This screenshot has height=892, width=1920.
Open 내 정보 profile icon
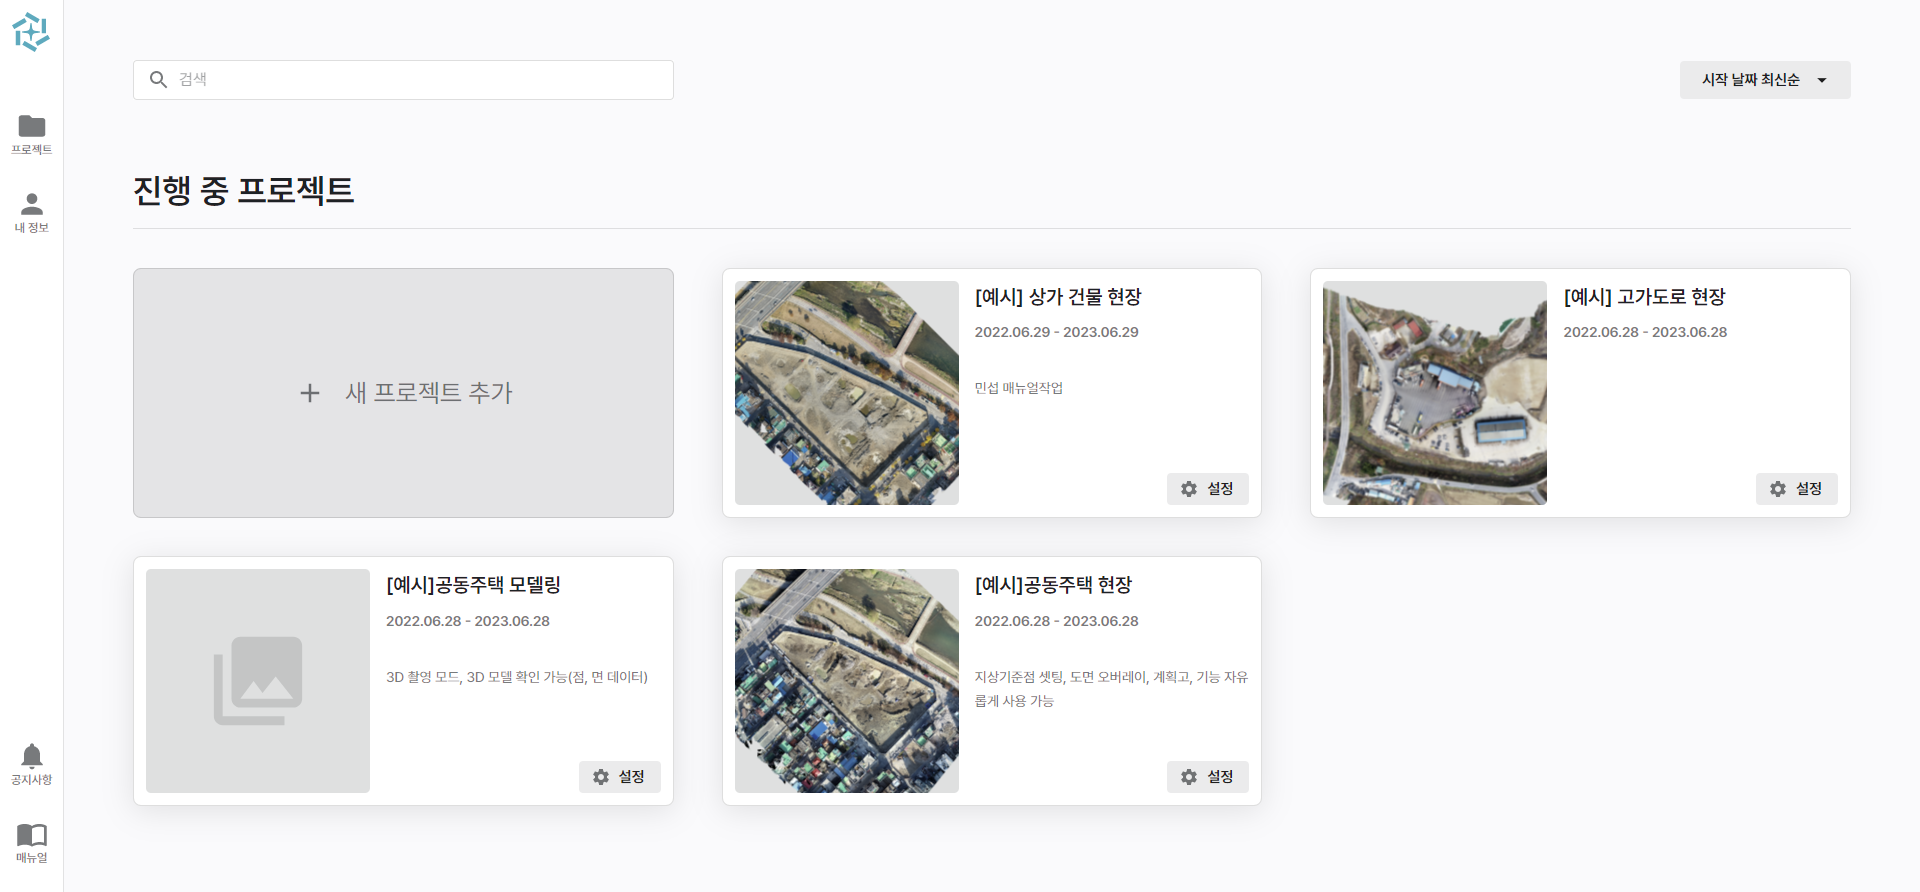pyautogui.click(x=32, y=205)
